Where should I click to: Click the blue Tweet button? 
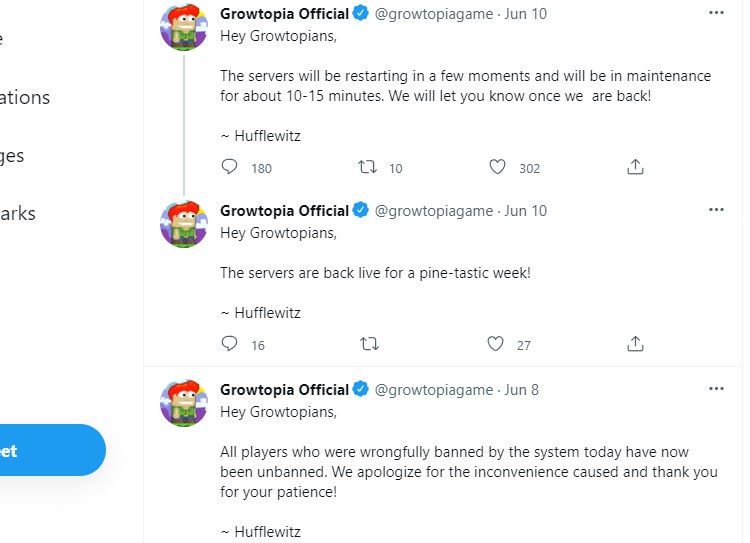click(x=53, y=450)
